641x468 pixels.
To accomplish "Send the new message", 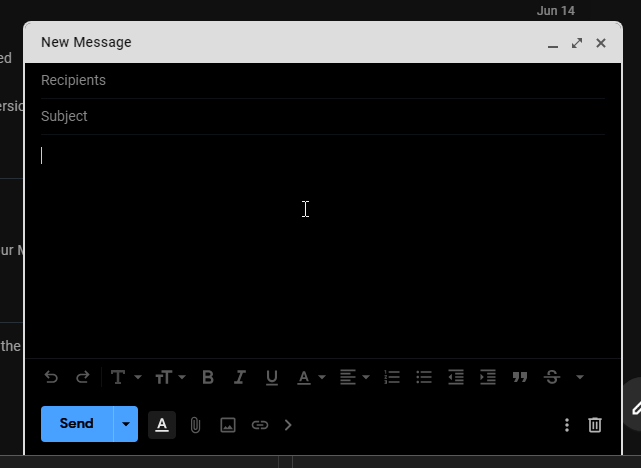I will point(77,423).
